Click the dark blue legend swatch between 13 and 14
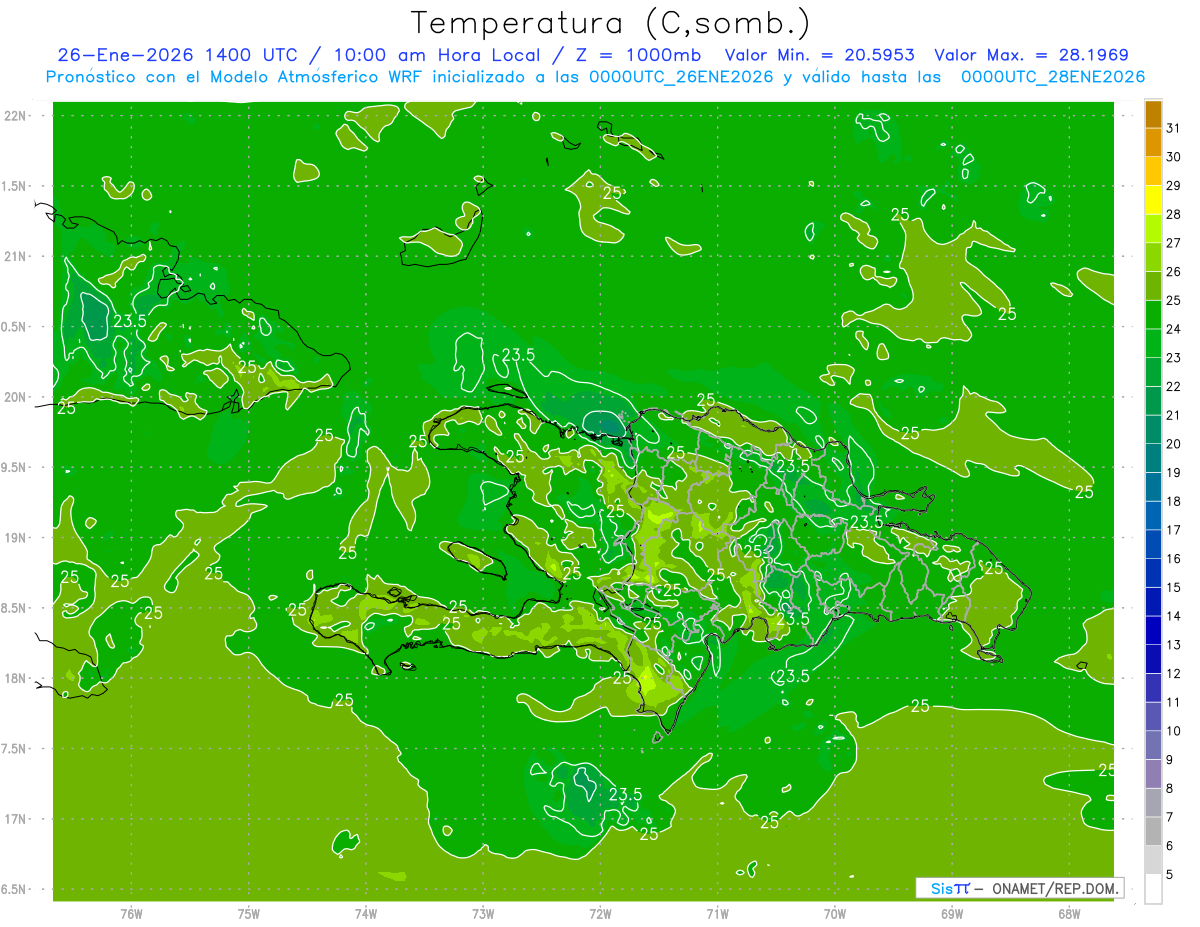1200x927 pixels. [1153, 630]
